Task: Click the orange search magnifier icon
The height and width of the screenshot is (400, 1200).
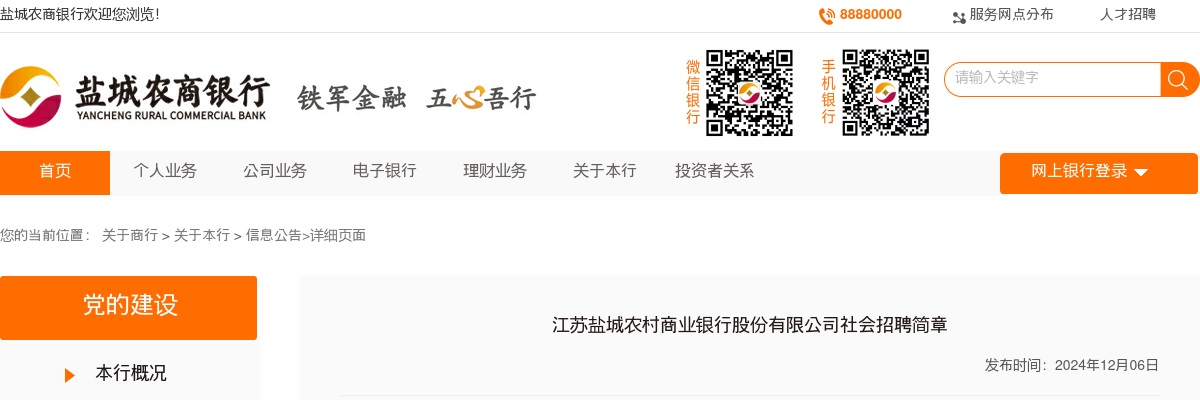Action: pos(1179,80)
